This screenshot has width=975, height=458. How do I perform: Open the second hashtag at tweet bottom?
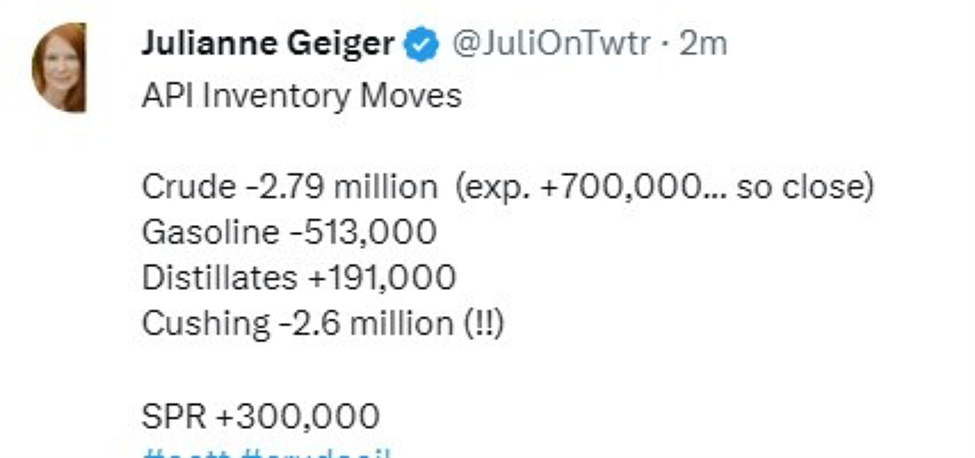[x=315, y=453]
